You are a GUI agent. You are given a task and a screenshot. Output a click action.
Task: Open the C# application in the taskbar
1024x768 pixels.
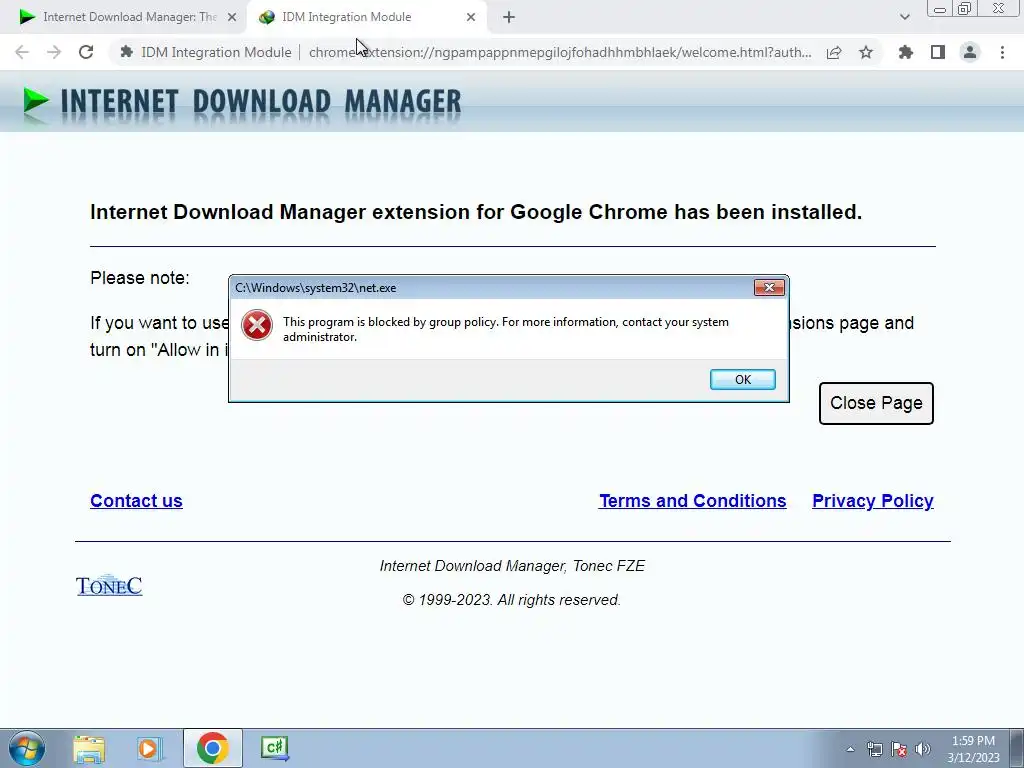tap(274, 748)
